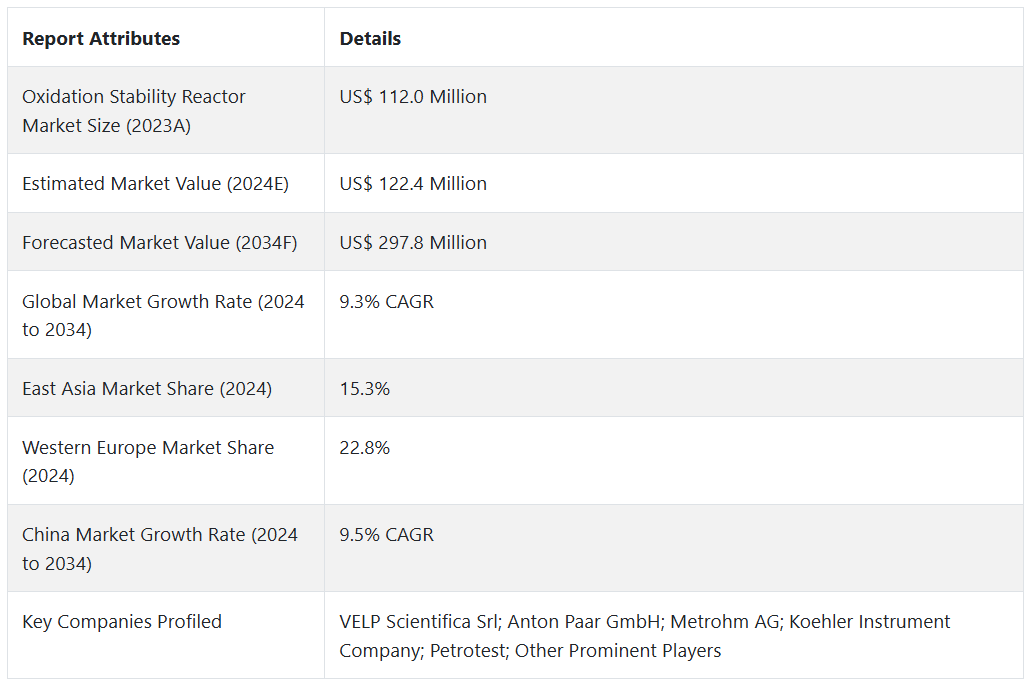Image resolution: width=1033 pixels, height=691 pixels.
Task: Click the 9.3% CAGR value
Action: 386,301
